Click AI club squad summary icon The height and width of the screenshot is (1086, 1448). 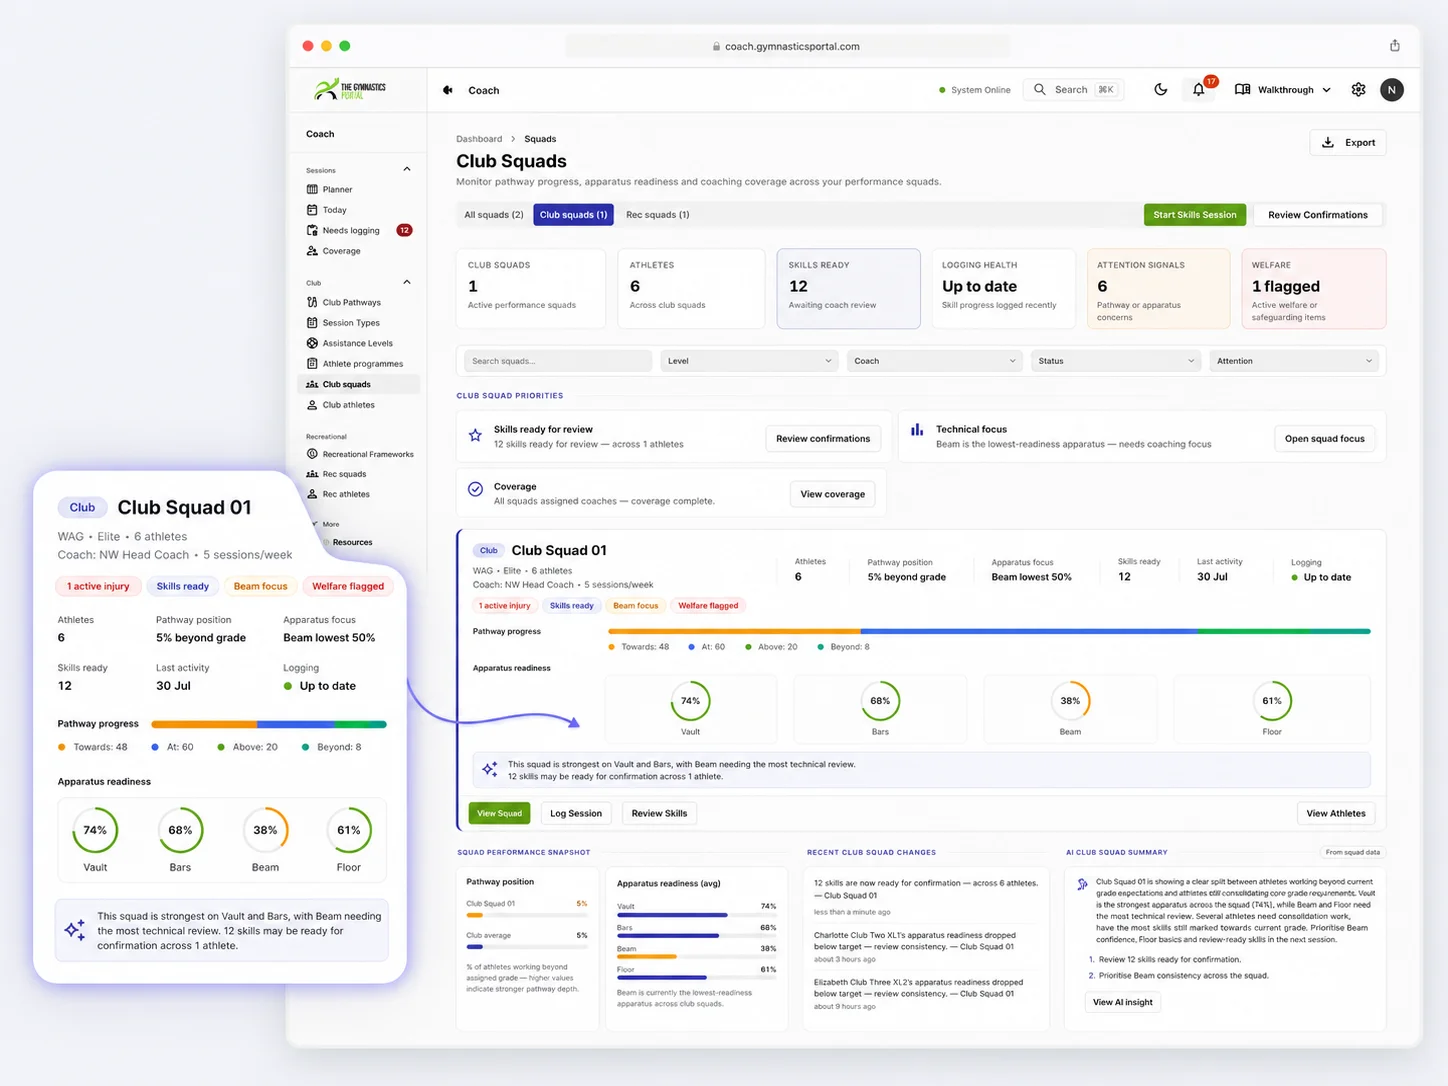pyautogui.click(x=1082, y=884)
